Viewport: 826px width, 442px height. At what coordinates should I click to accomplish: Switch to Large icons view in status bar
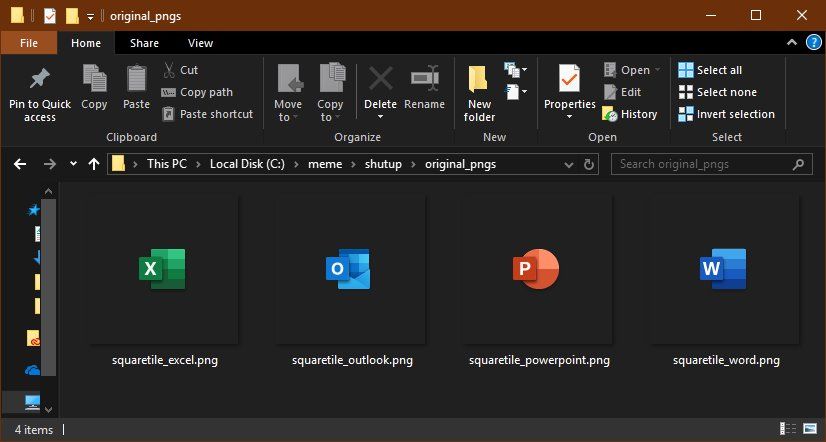pos(810,429)
